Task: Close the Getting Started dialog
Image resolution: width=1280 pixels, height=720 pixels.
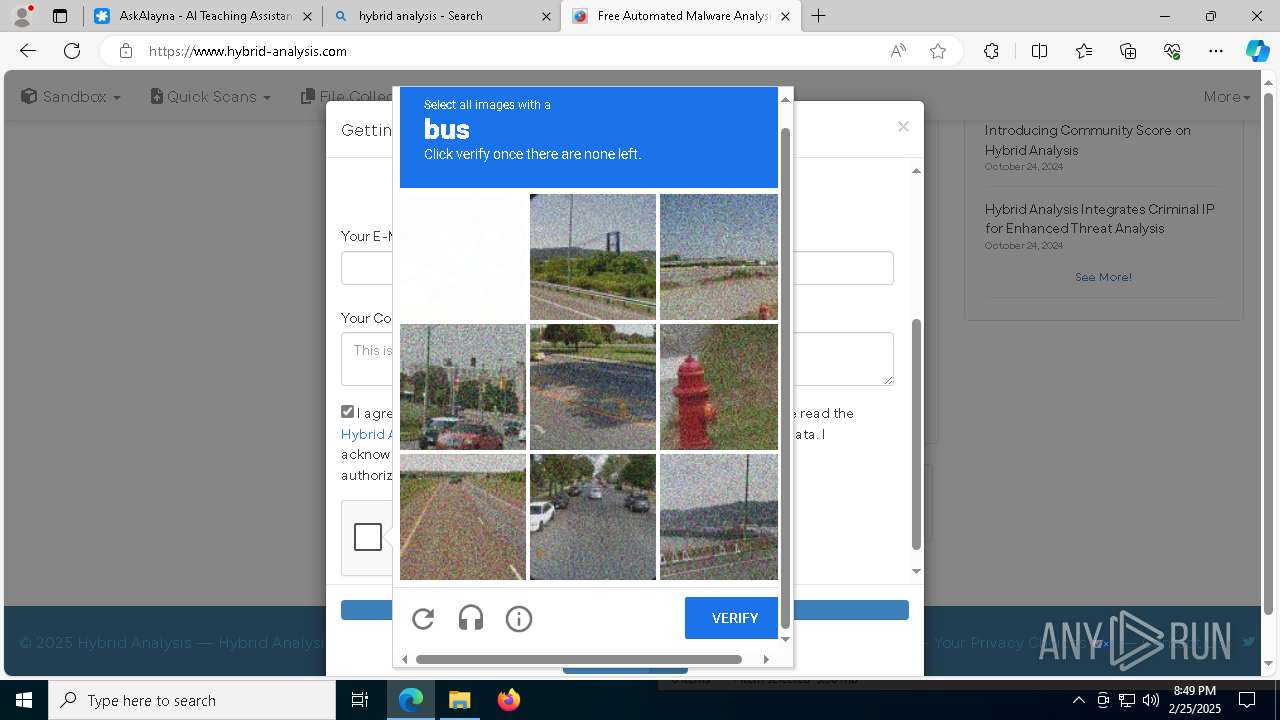Action: pyautogui.click(x=903, y=126)
